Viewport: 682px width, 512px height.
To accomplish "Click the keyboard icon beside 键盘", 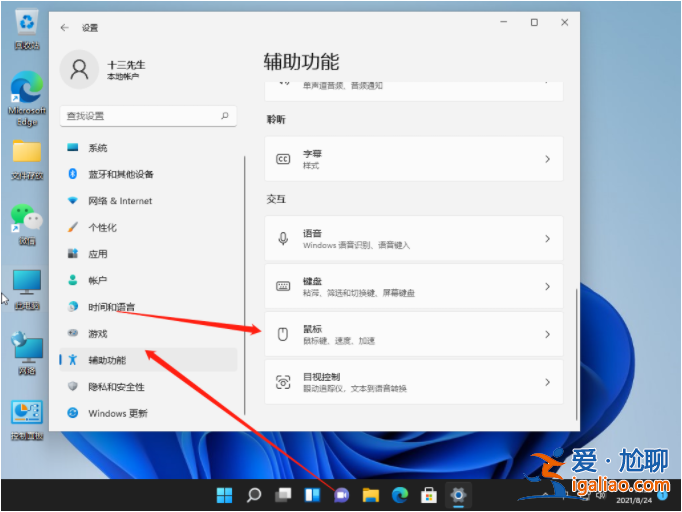I will point(283,286).
